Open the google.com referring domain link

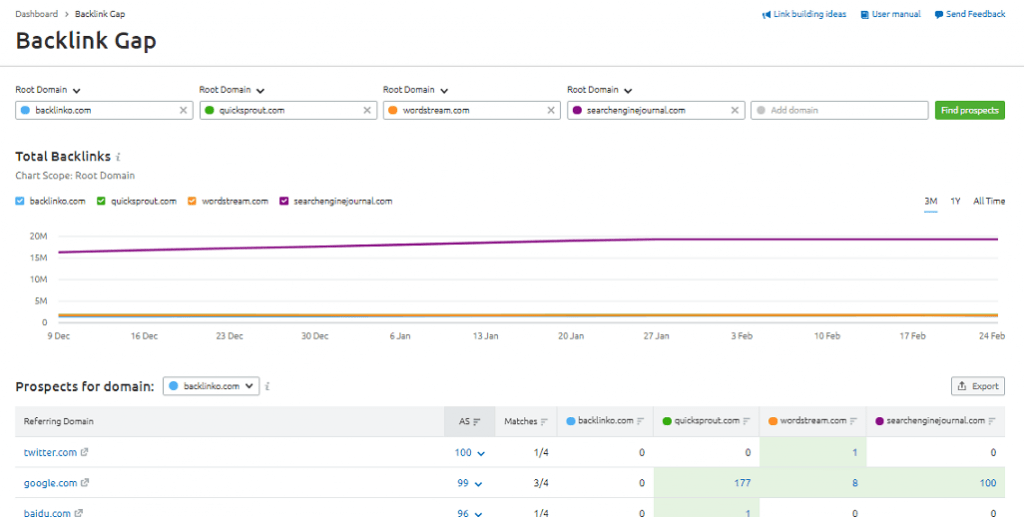tap(51, 483)
